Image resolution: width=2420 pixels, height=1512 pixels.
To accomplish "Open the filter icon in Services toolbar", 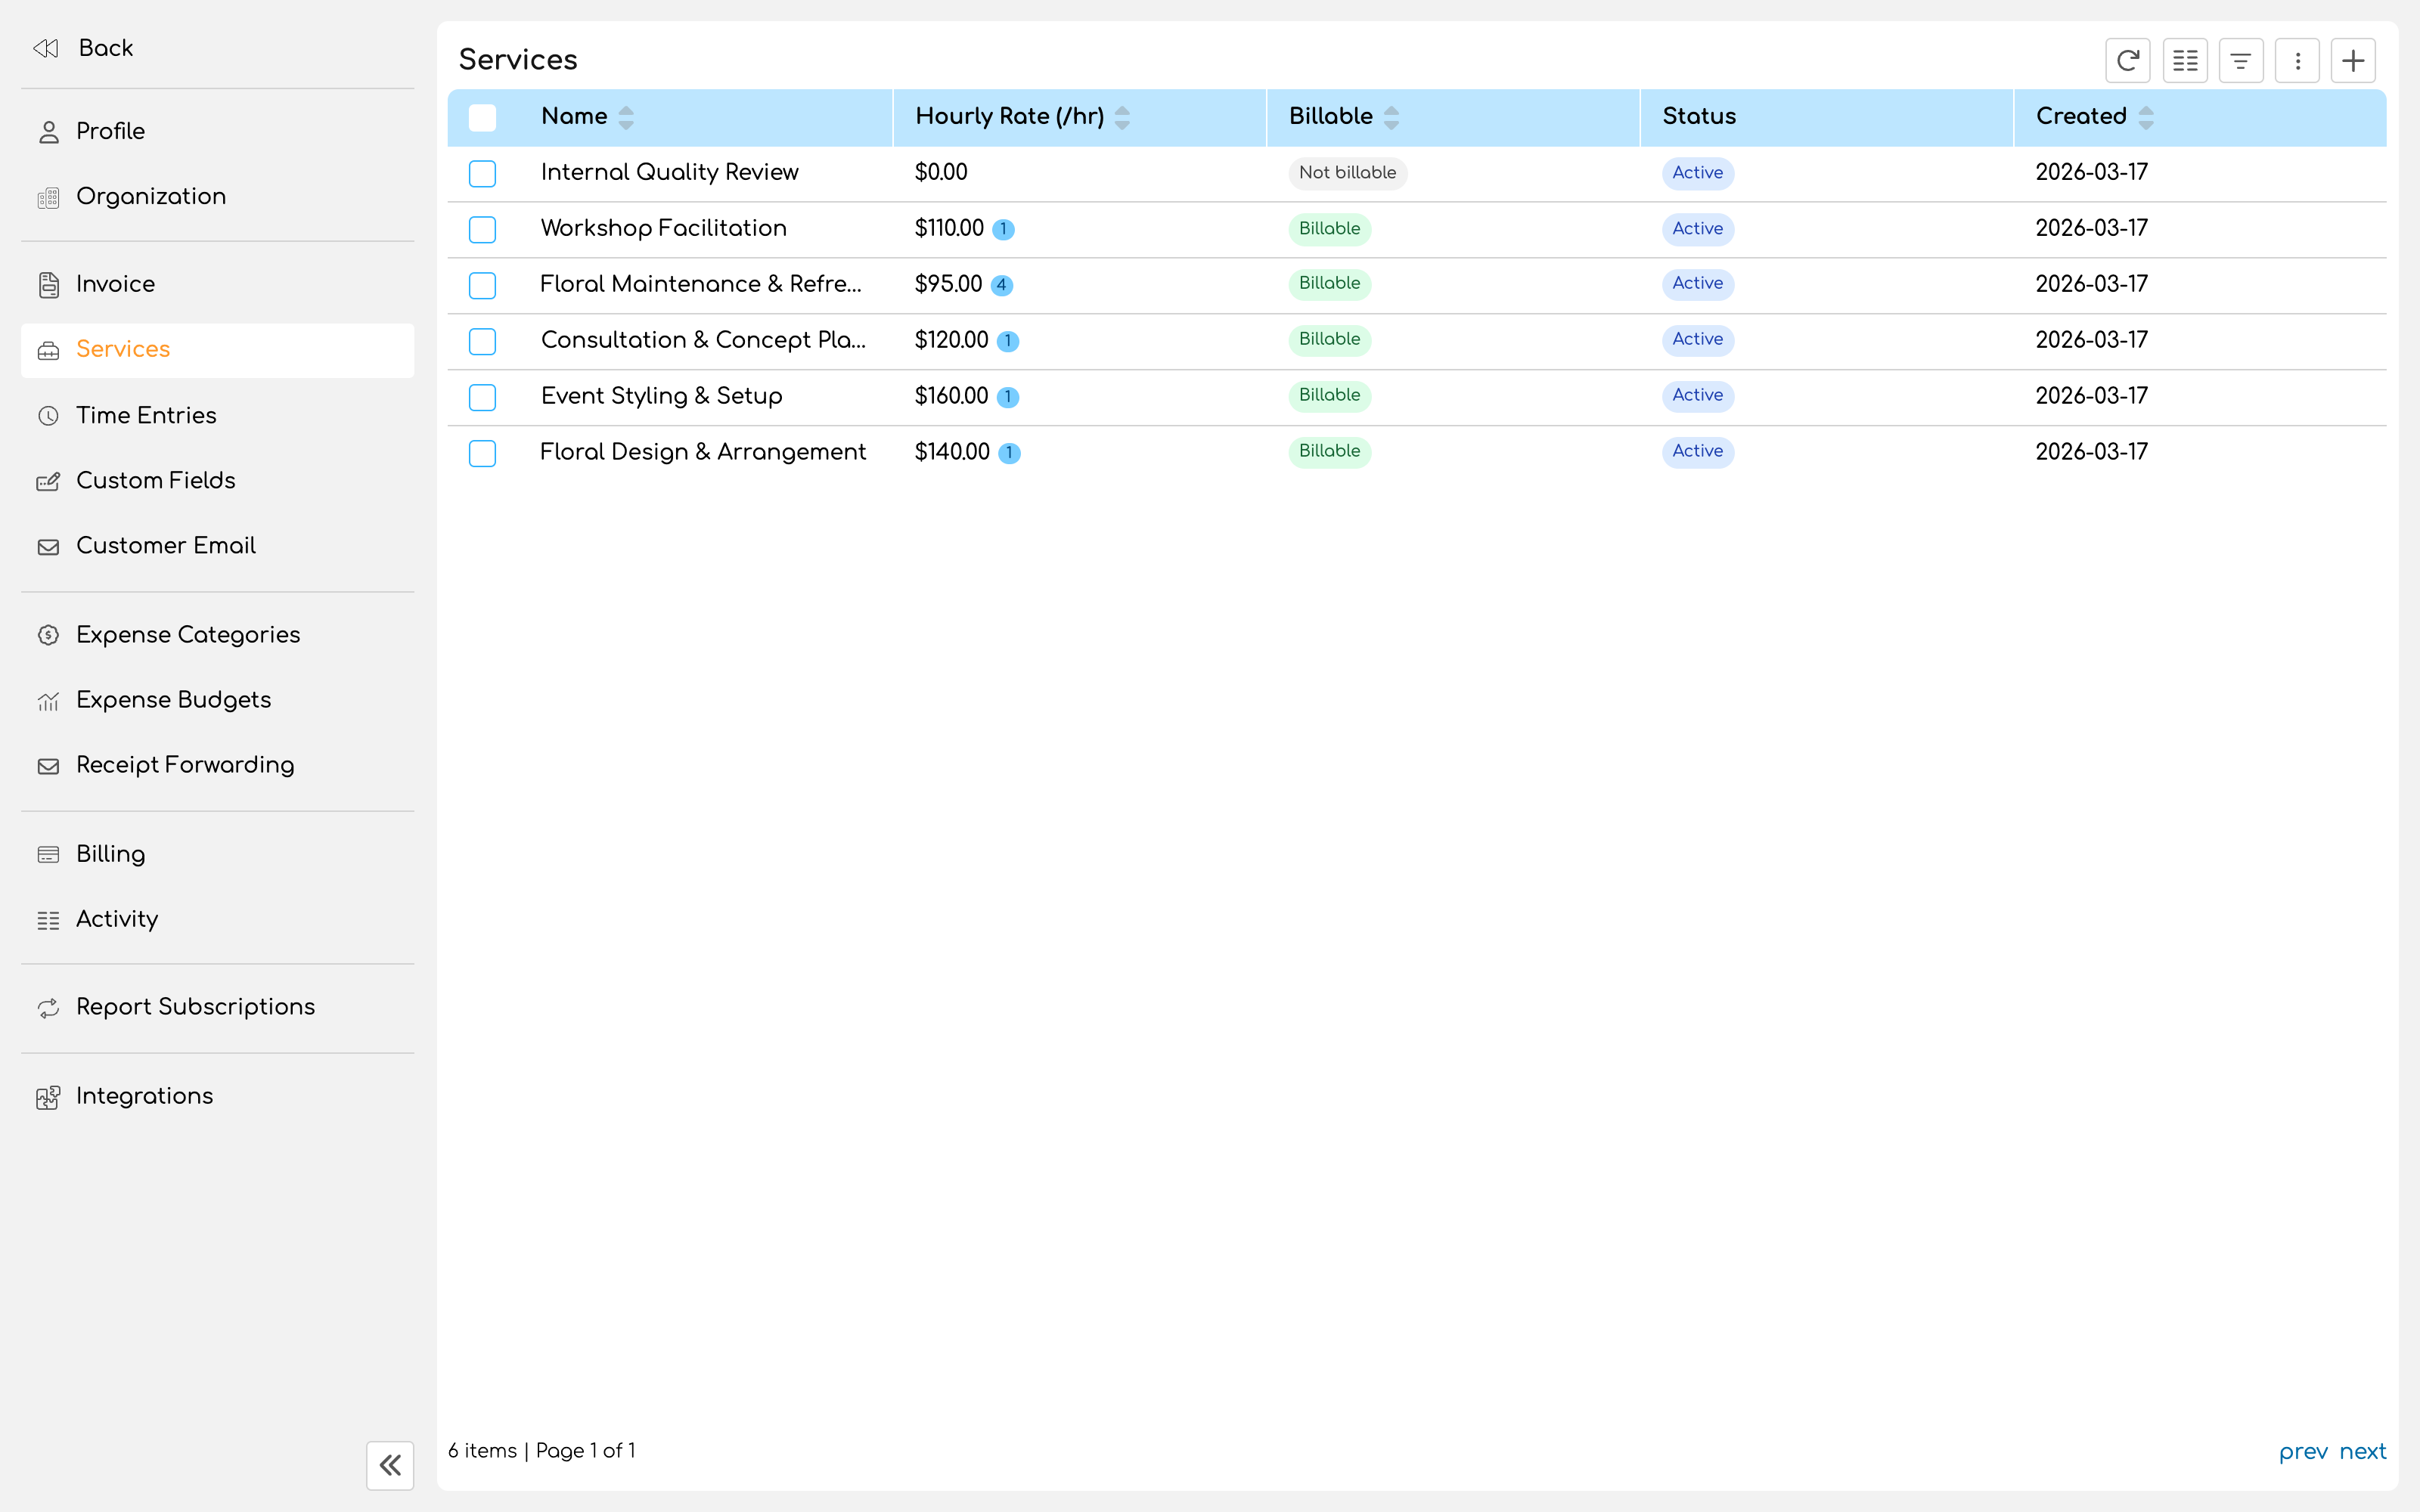I will [2241, 61].
